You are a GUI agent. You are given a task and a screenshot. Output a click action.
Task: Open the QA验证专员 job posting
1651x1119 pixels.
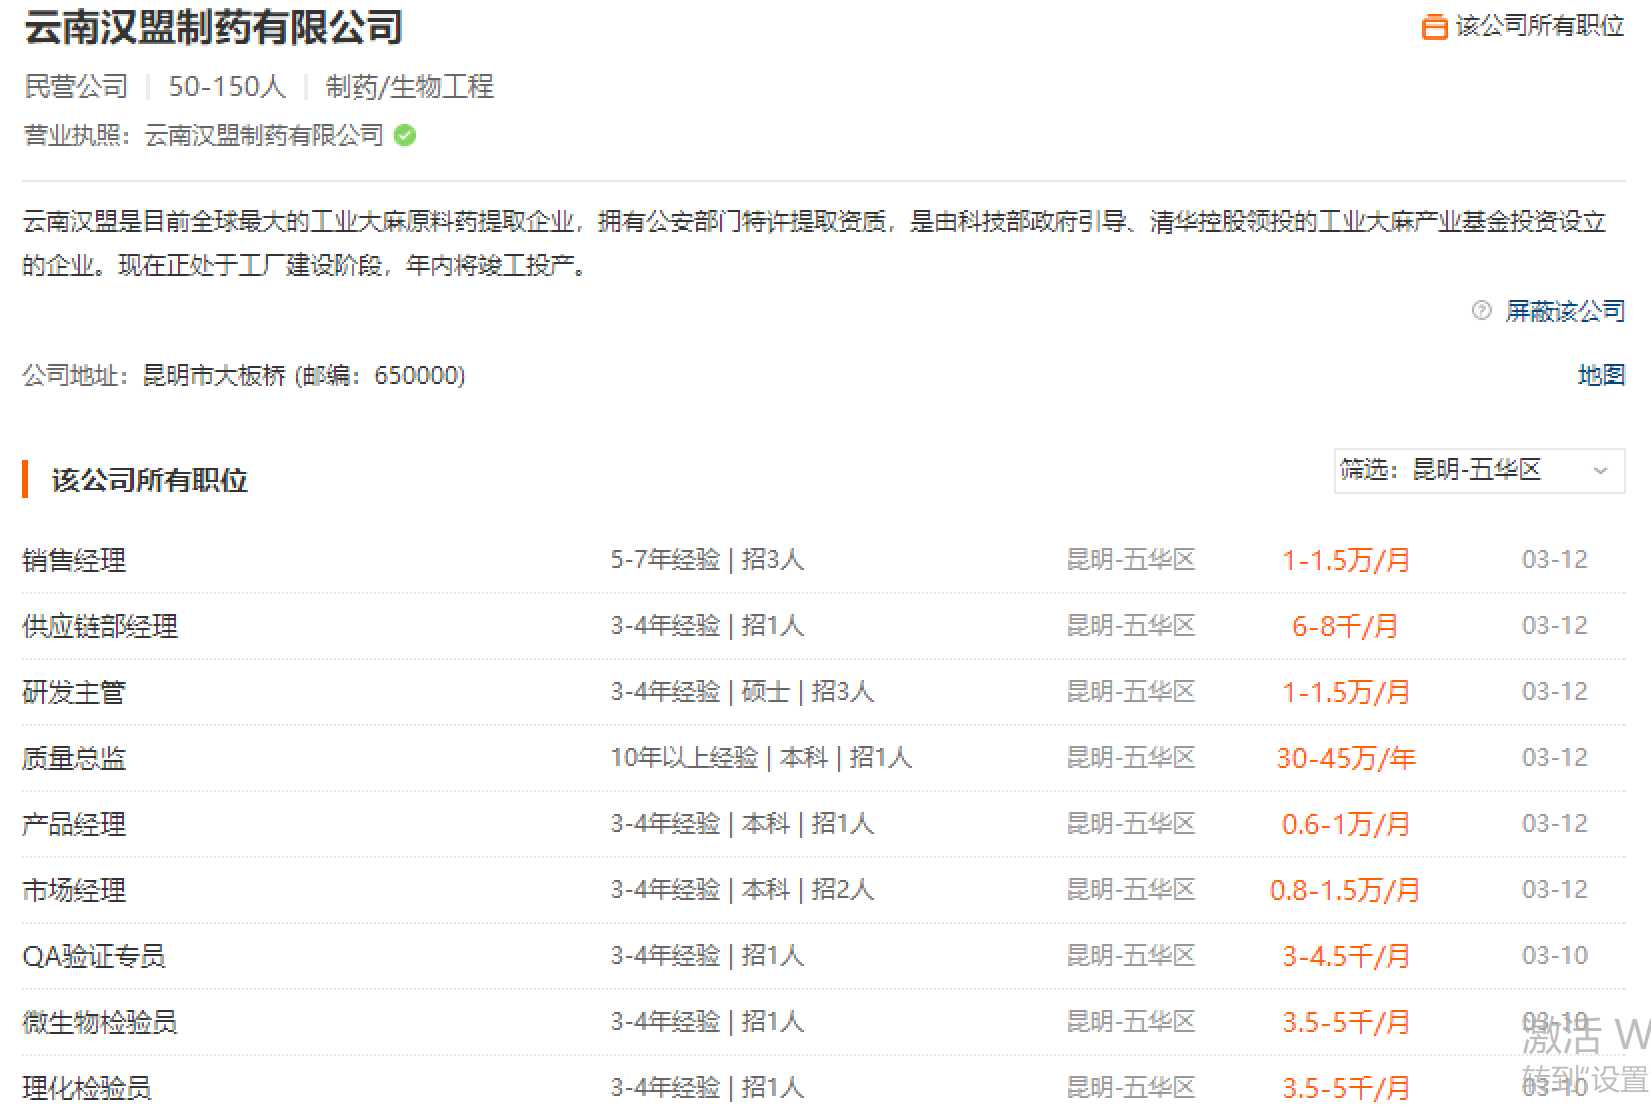coord(94,956)
